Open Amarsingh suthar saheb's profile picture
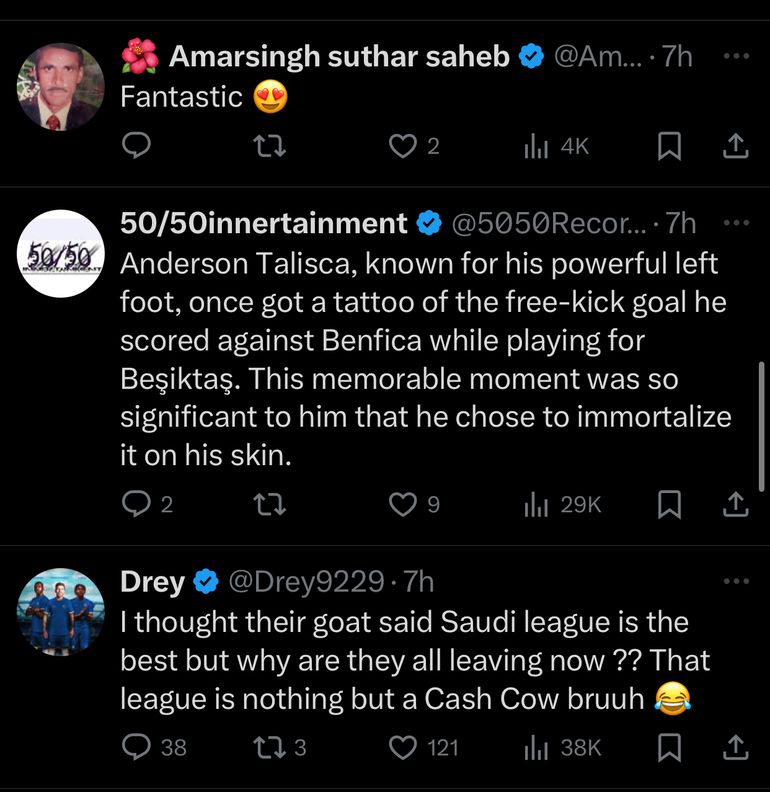 click(x=61, y=87)
